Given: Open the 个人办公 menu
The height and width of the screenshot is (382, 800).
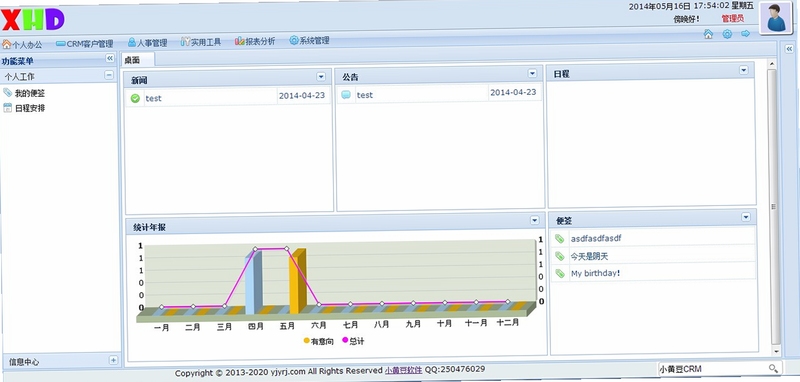Looking at the screenshot, I should click(x=22, y=44).
